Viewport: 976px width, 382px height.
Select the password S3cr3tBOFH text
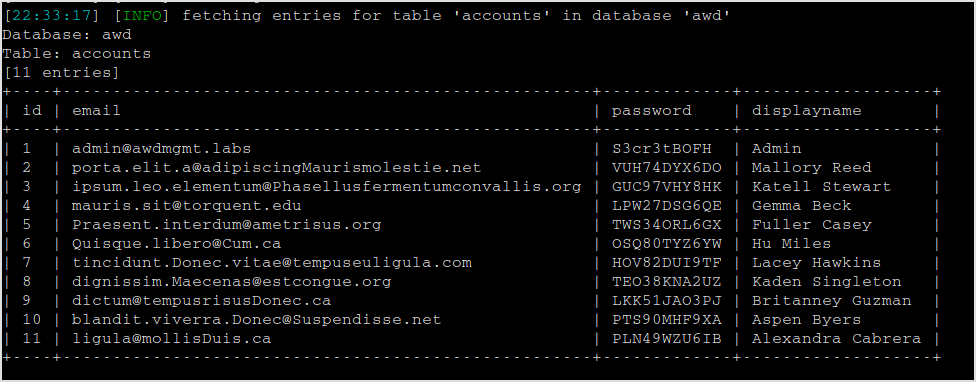[x=662, y=149]
